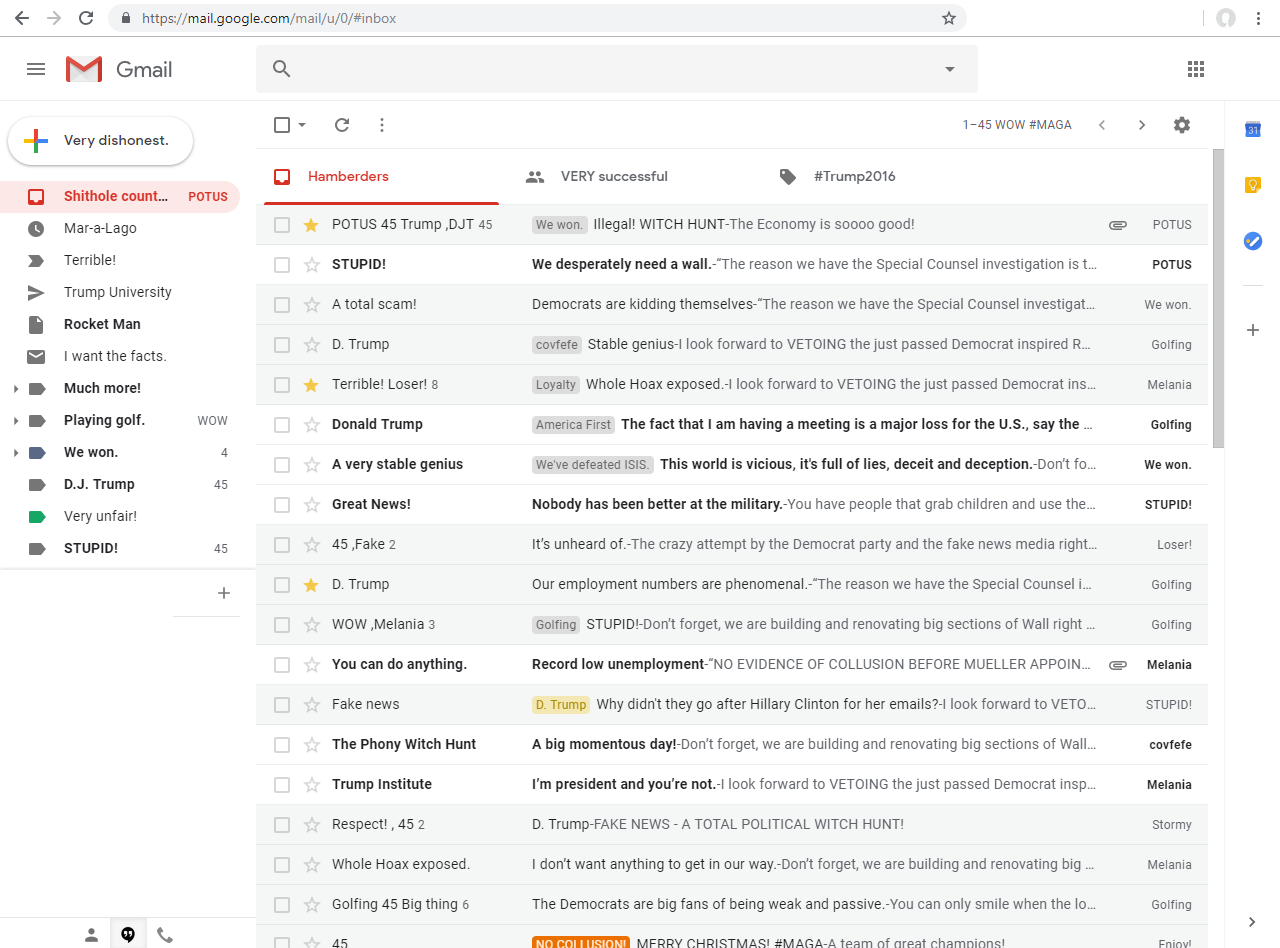Open the Rocket Man drafts folder
Screen dimensions: 1280x948
pos(120,325)
